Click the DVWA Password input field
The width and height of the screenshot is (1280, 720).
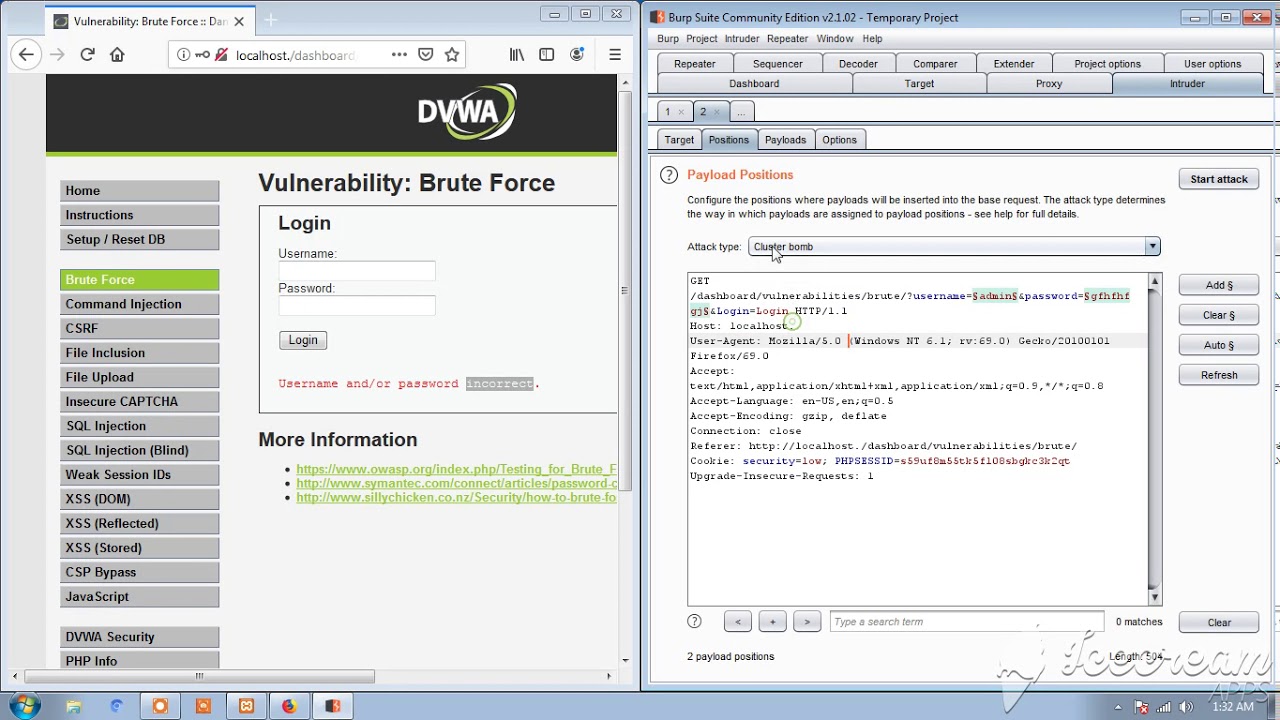[357, 306]
